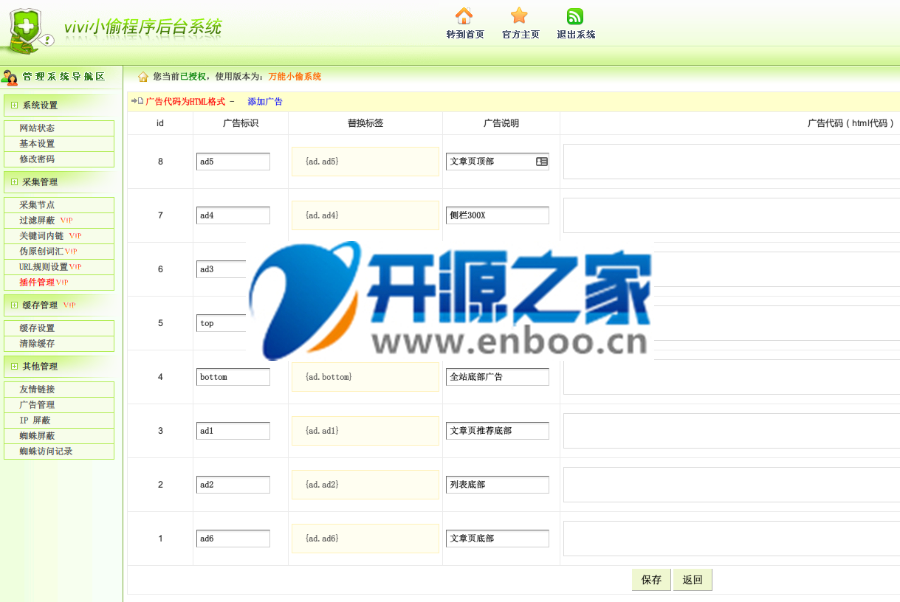
Task: Collapse the 其他管理 section
Action: pyautogui.click(x=14, y=366)
